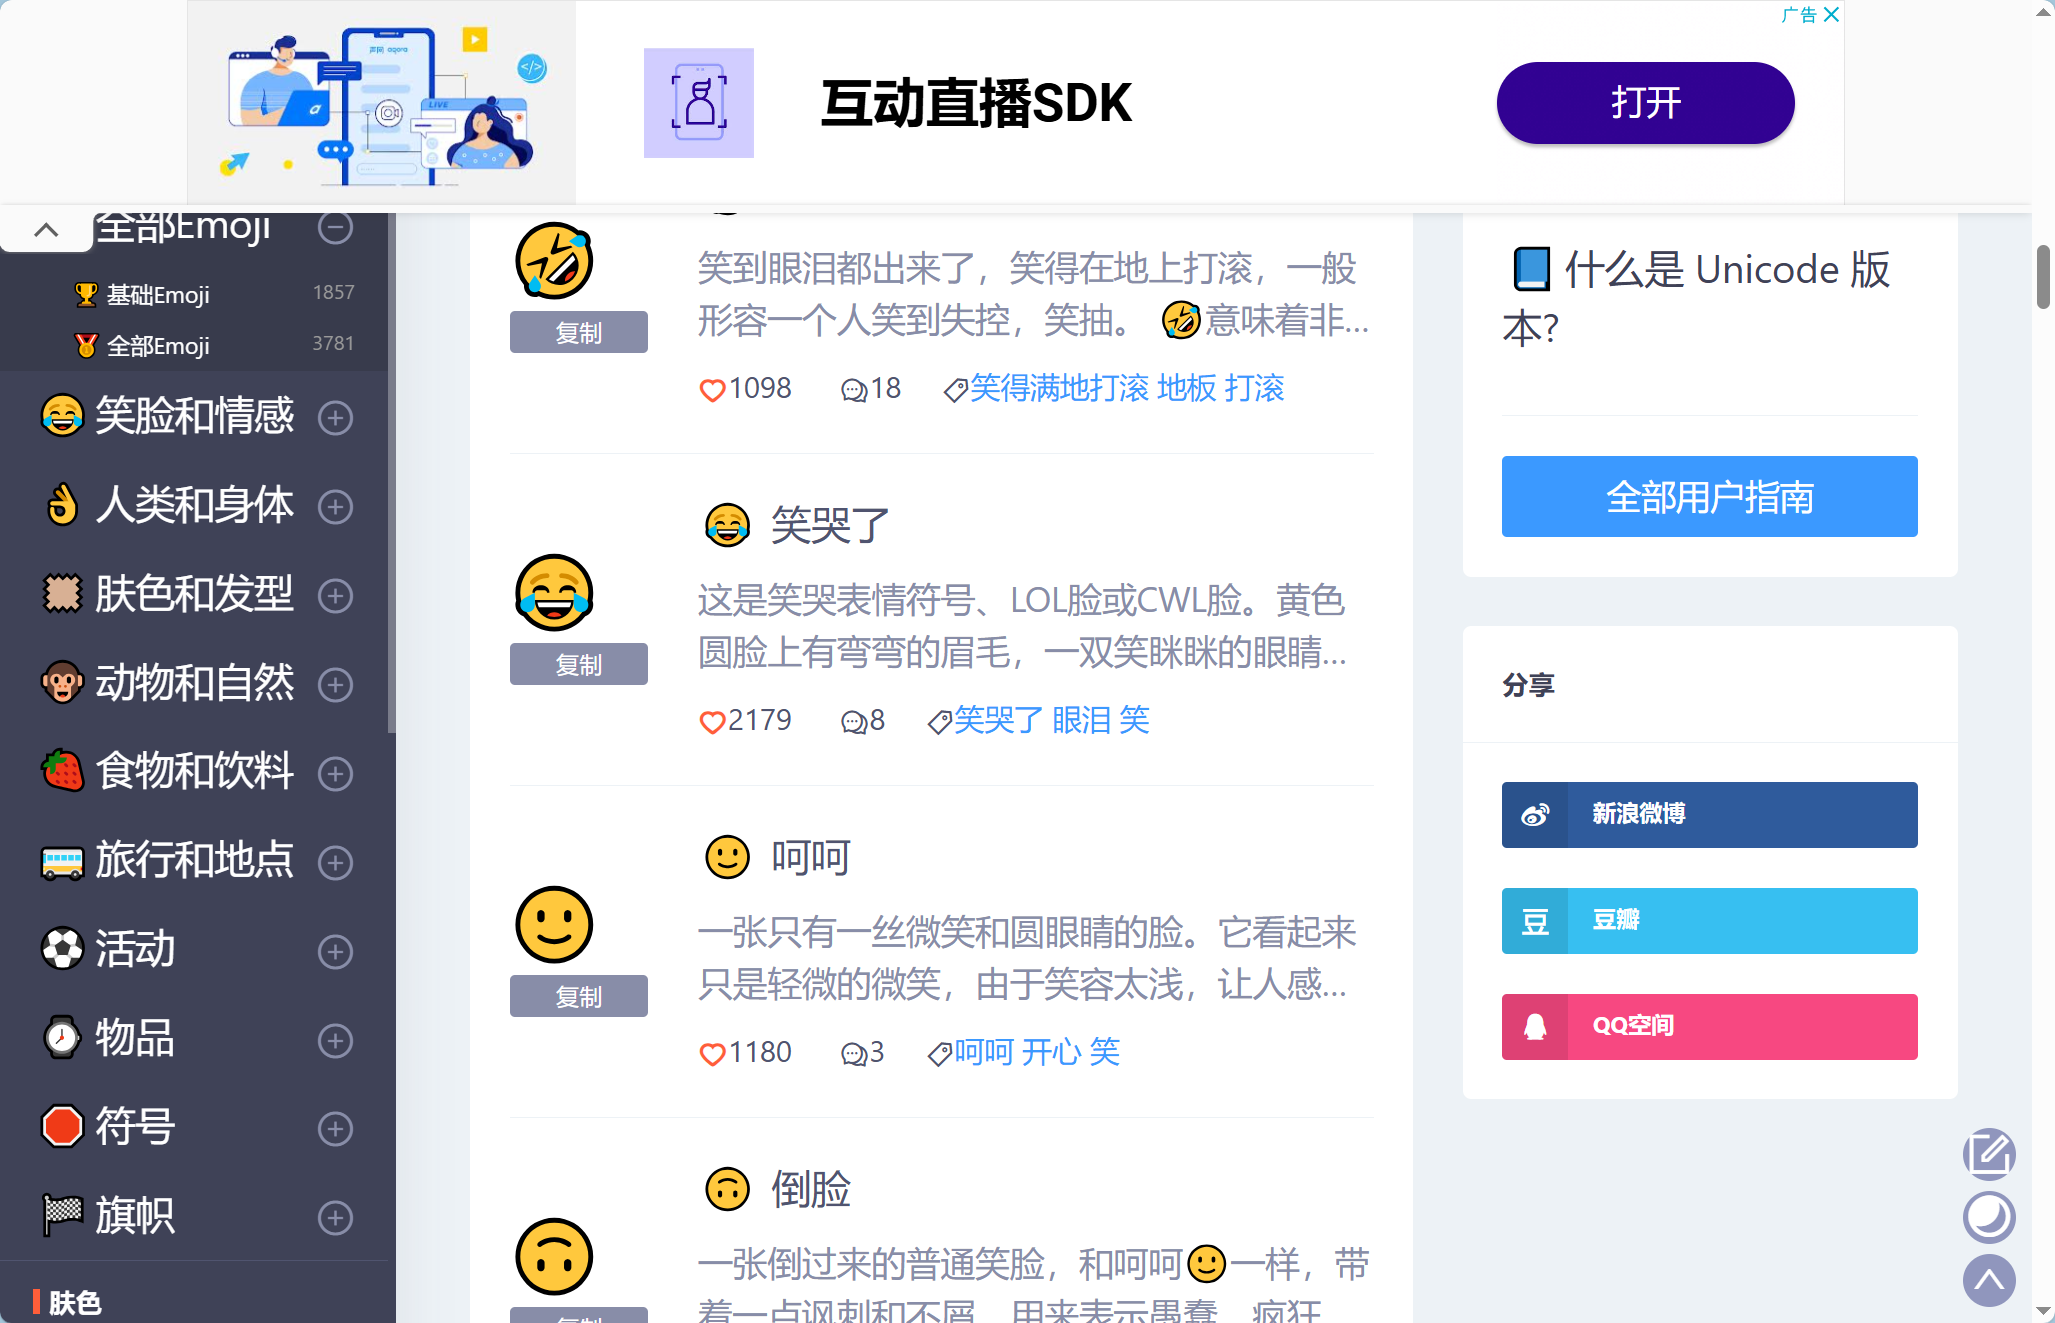Open the 笑哭了 title link
Screen dimensions: 2055x1323
pyautogui.click(x=830, y=525)
